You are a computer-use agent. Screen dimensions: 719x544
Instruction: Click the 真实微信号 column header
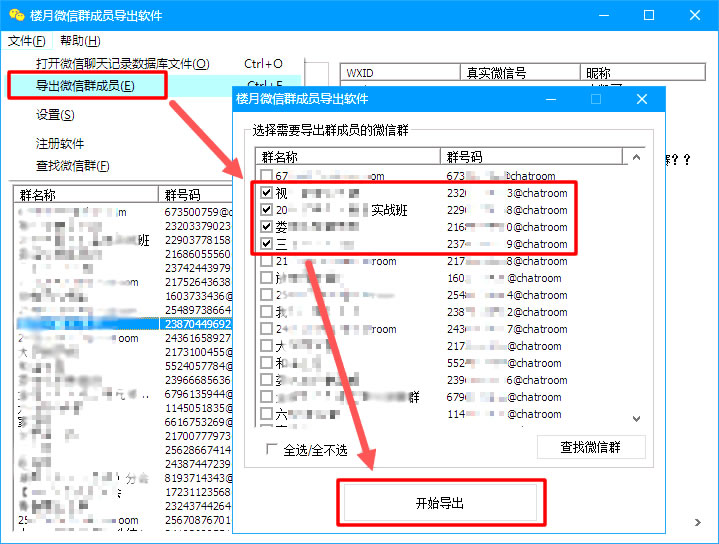(x=520, y=72)
